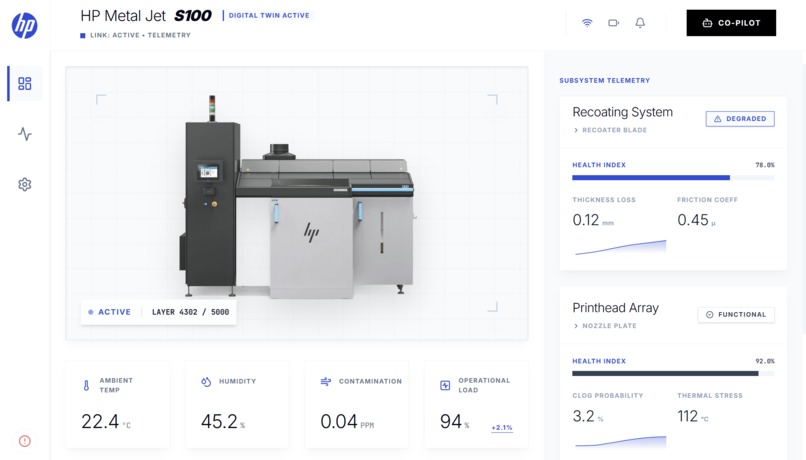Click the 94 % operational load value

tap(454, 421)
